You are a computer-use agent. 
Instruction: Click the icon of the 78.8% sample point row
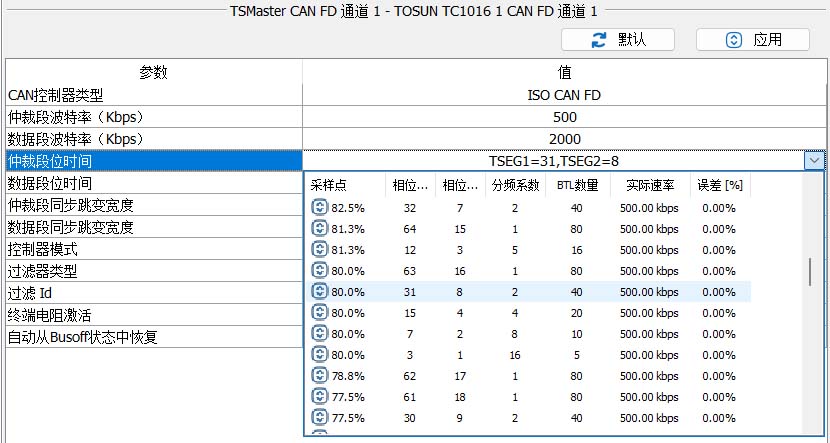click(x=320, y=376)
